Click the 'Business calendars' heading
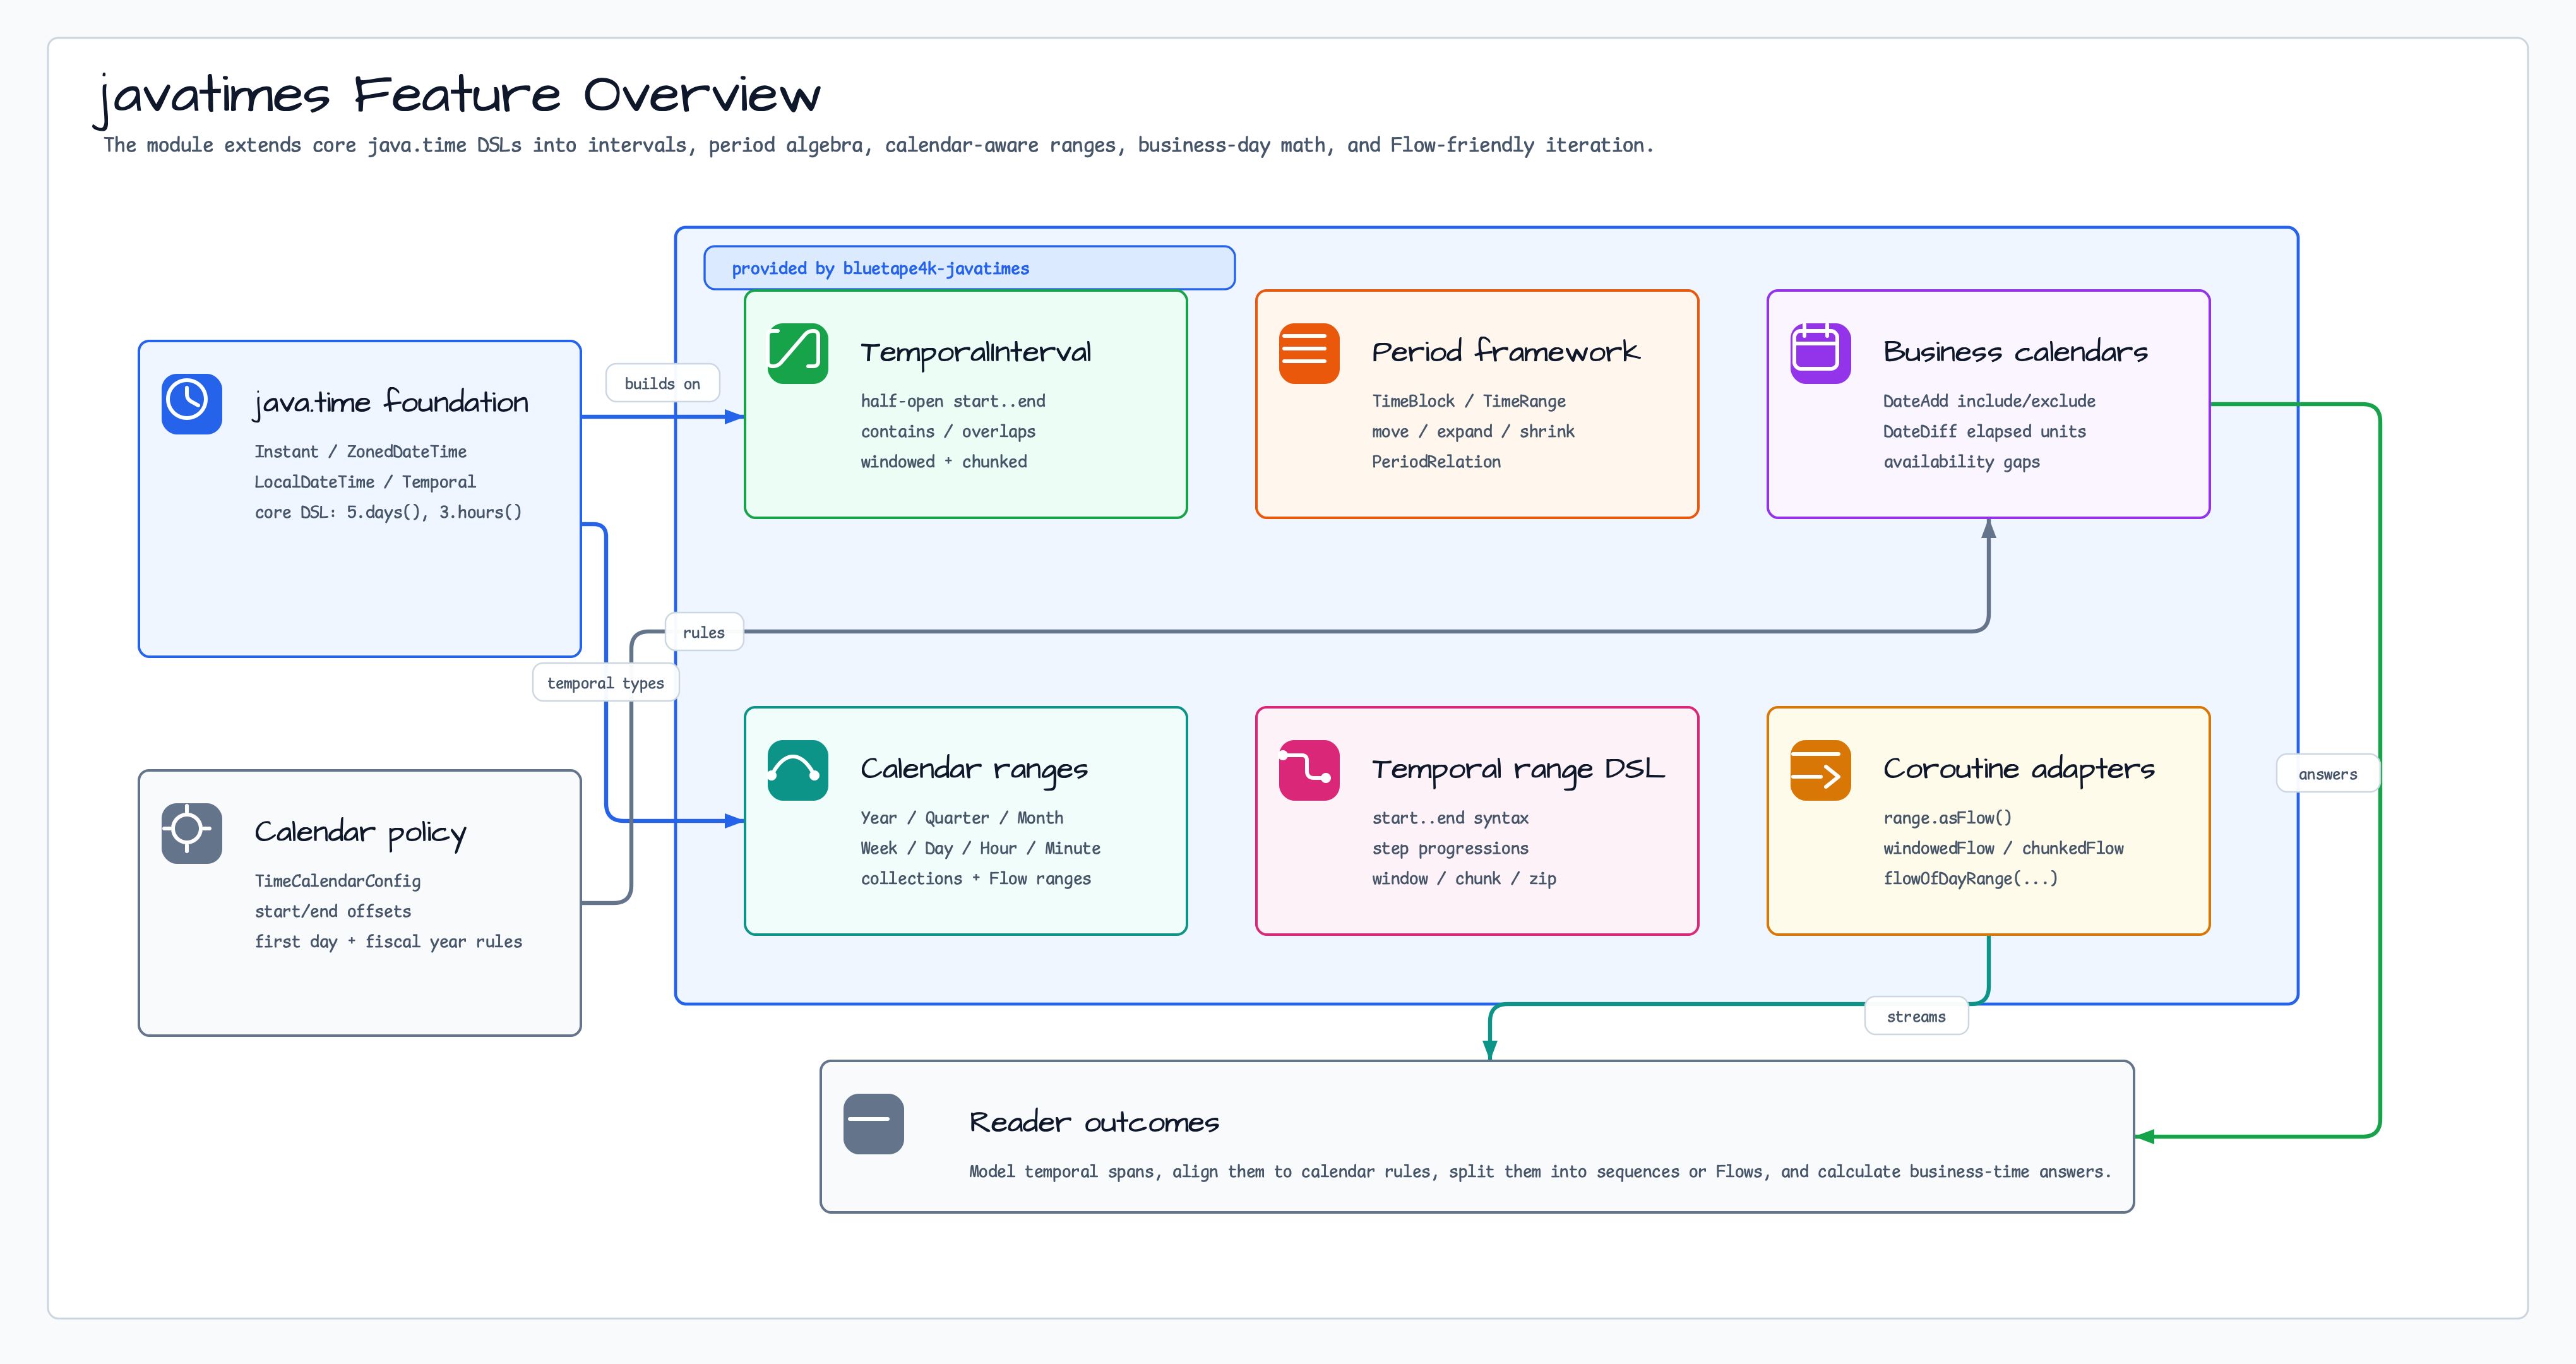 pyautogui.click(x=2015, y=351)
